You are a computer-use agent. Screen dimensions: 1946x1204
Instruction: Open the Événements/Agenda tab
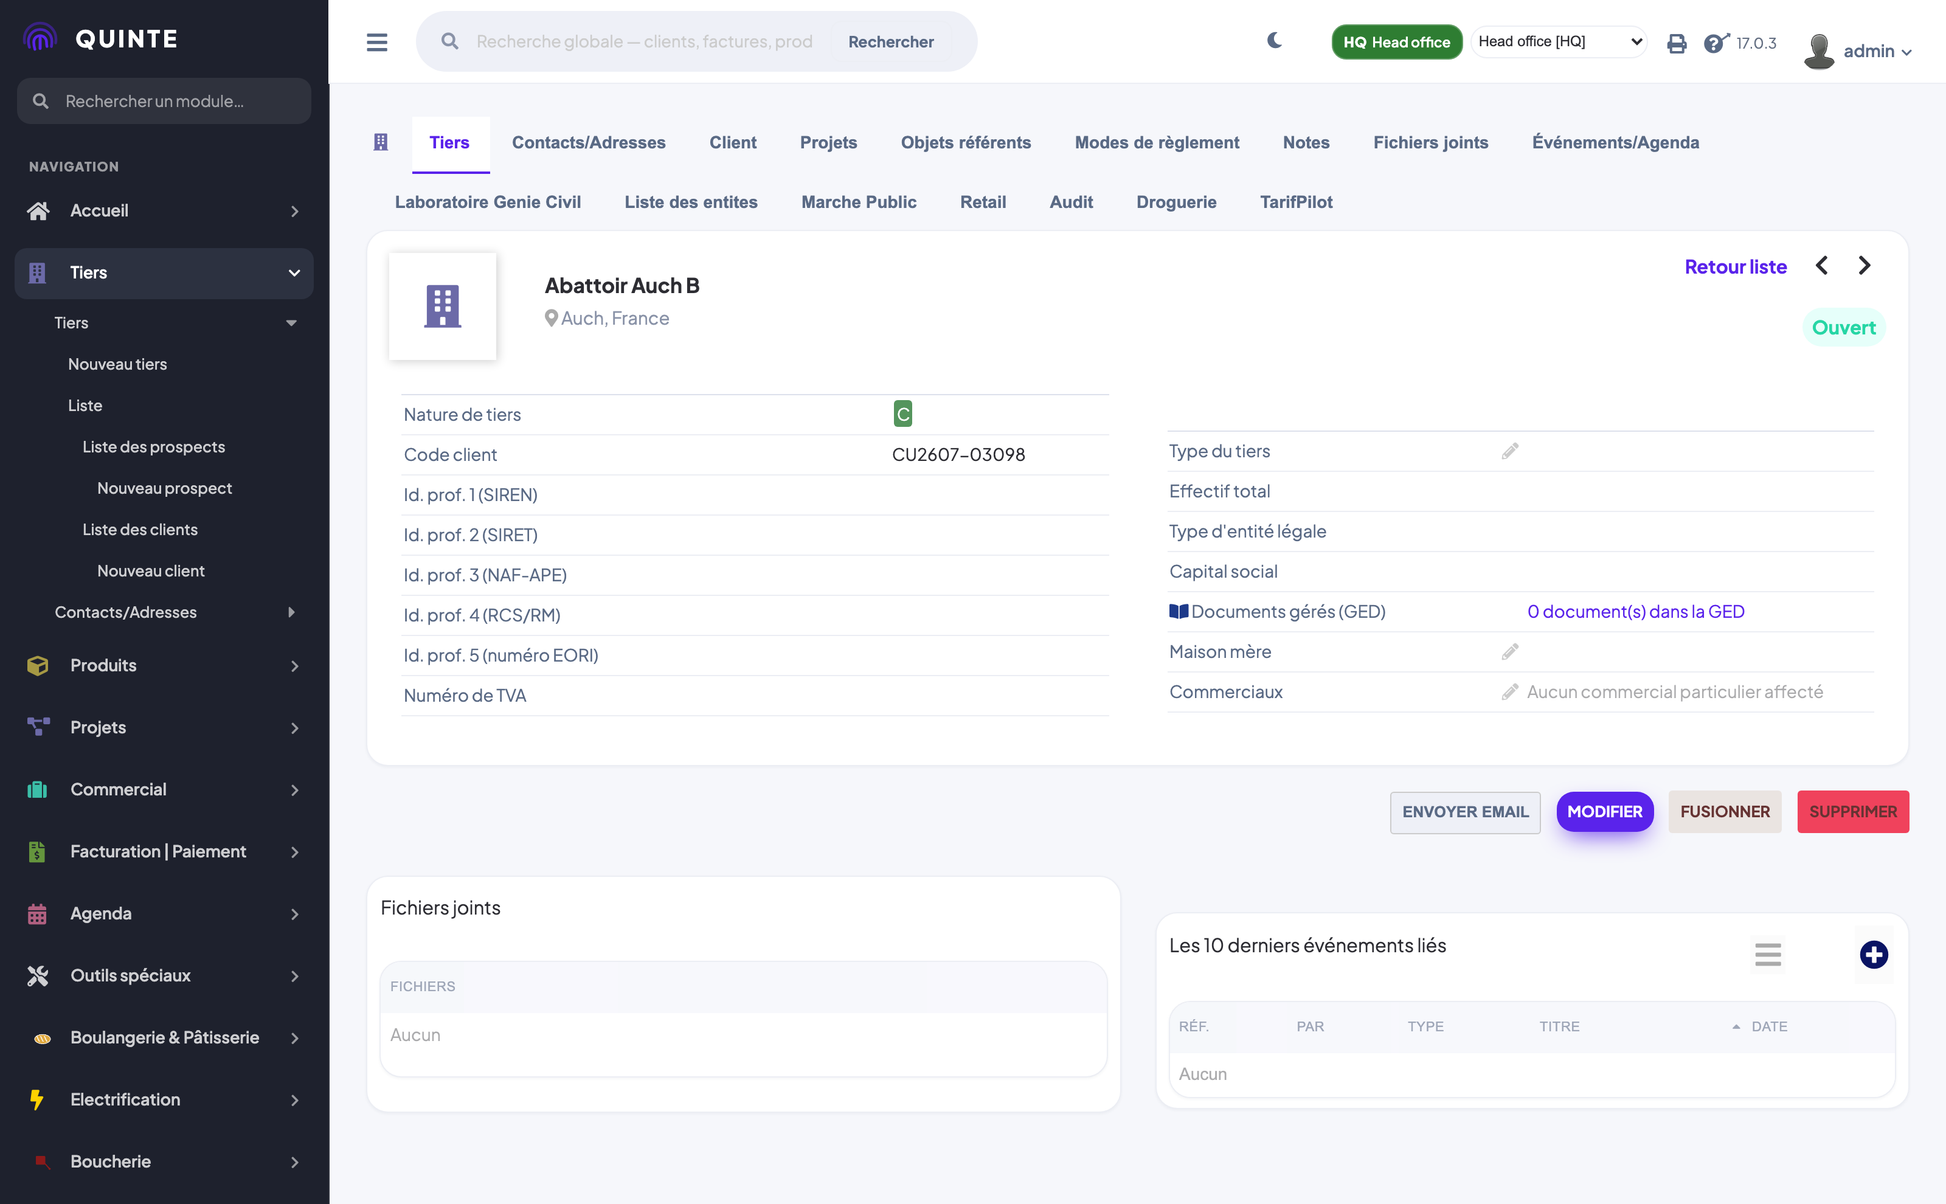tap(1615, 142)
